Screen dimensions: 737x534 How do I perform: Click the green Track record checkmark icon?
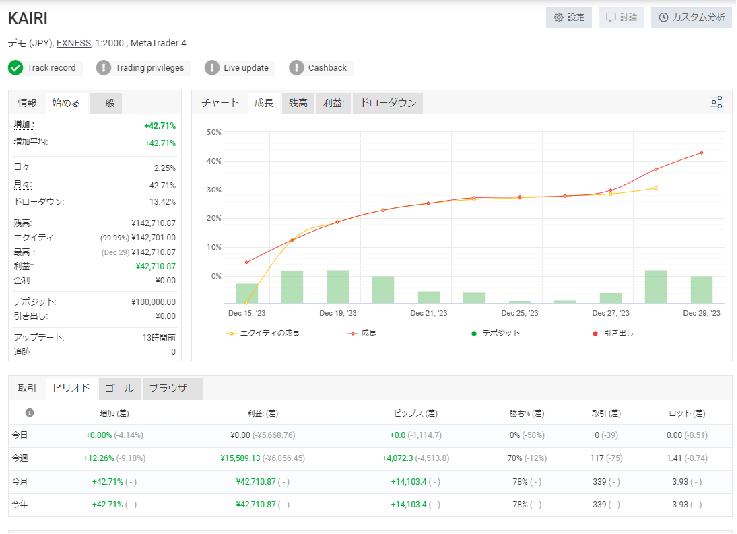(x=16, y=68)
